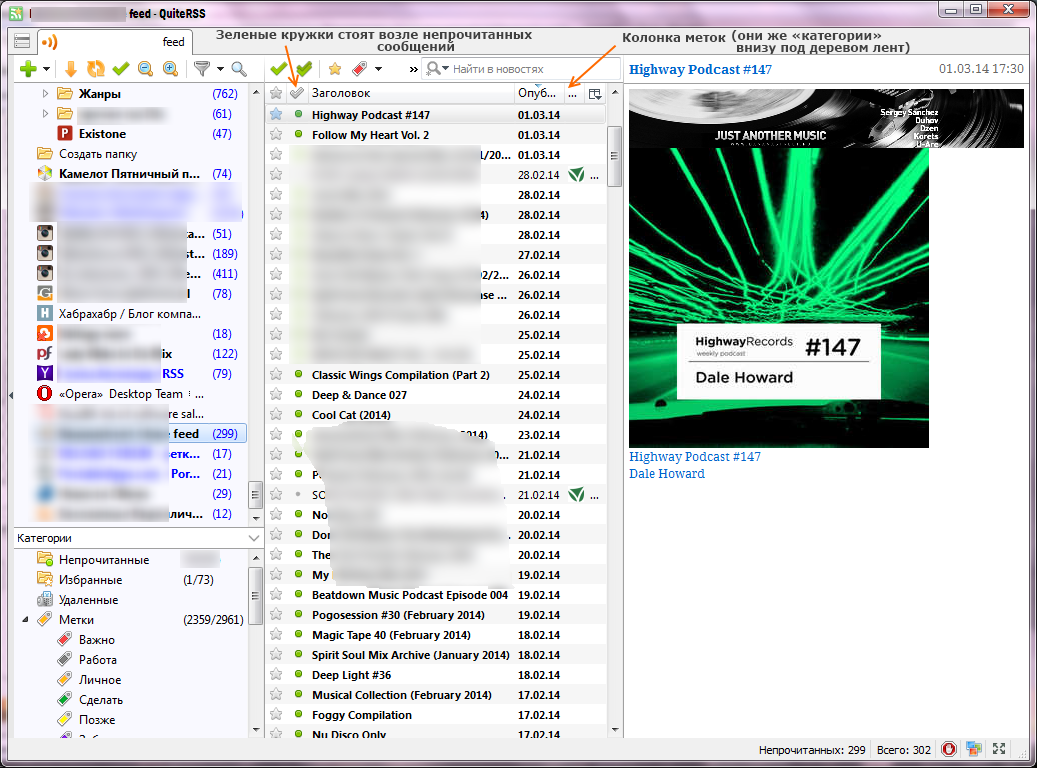Click the single green check mark news read icon
The width and height of the screenshot is (1037, 768).
tap(278, 69)
